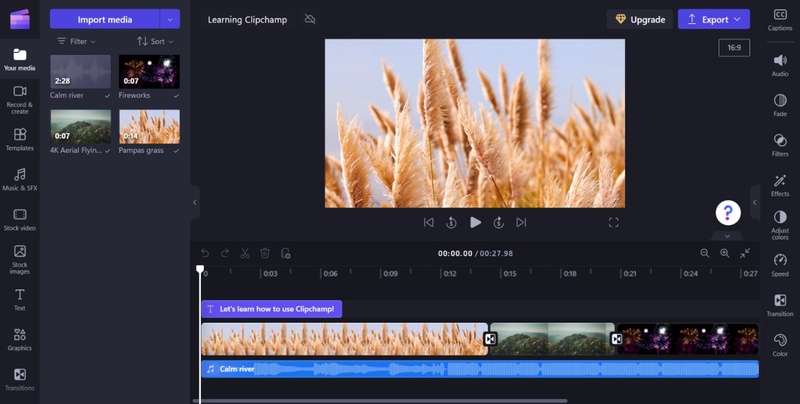Select the Fireworks media thumbnail

149,71
